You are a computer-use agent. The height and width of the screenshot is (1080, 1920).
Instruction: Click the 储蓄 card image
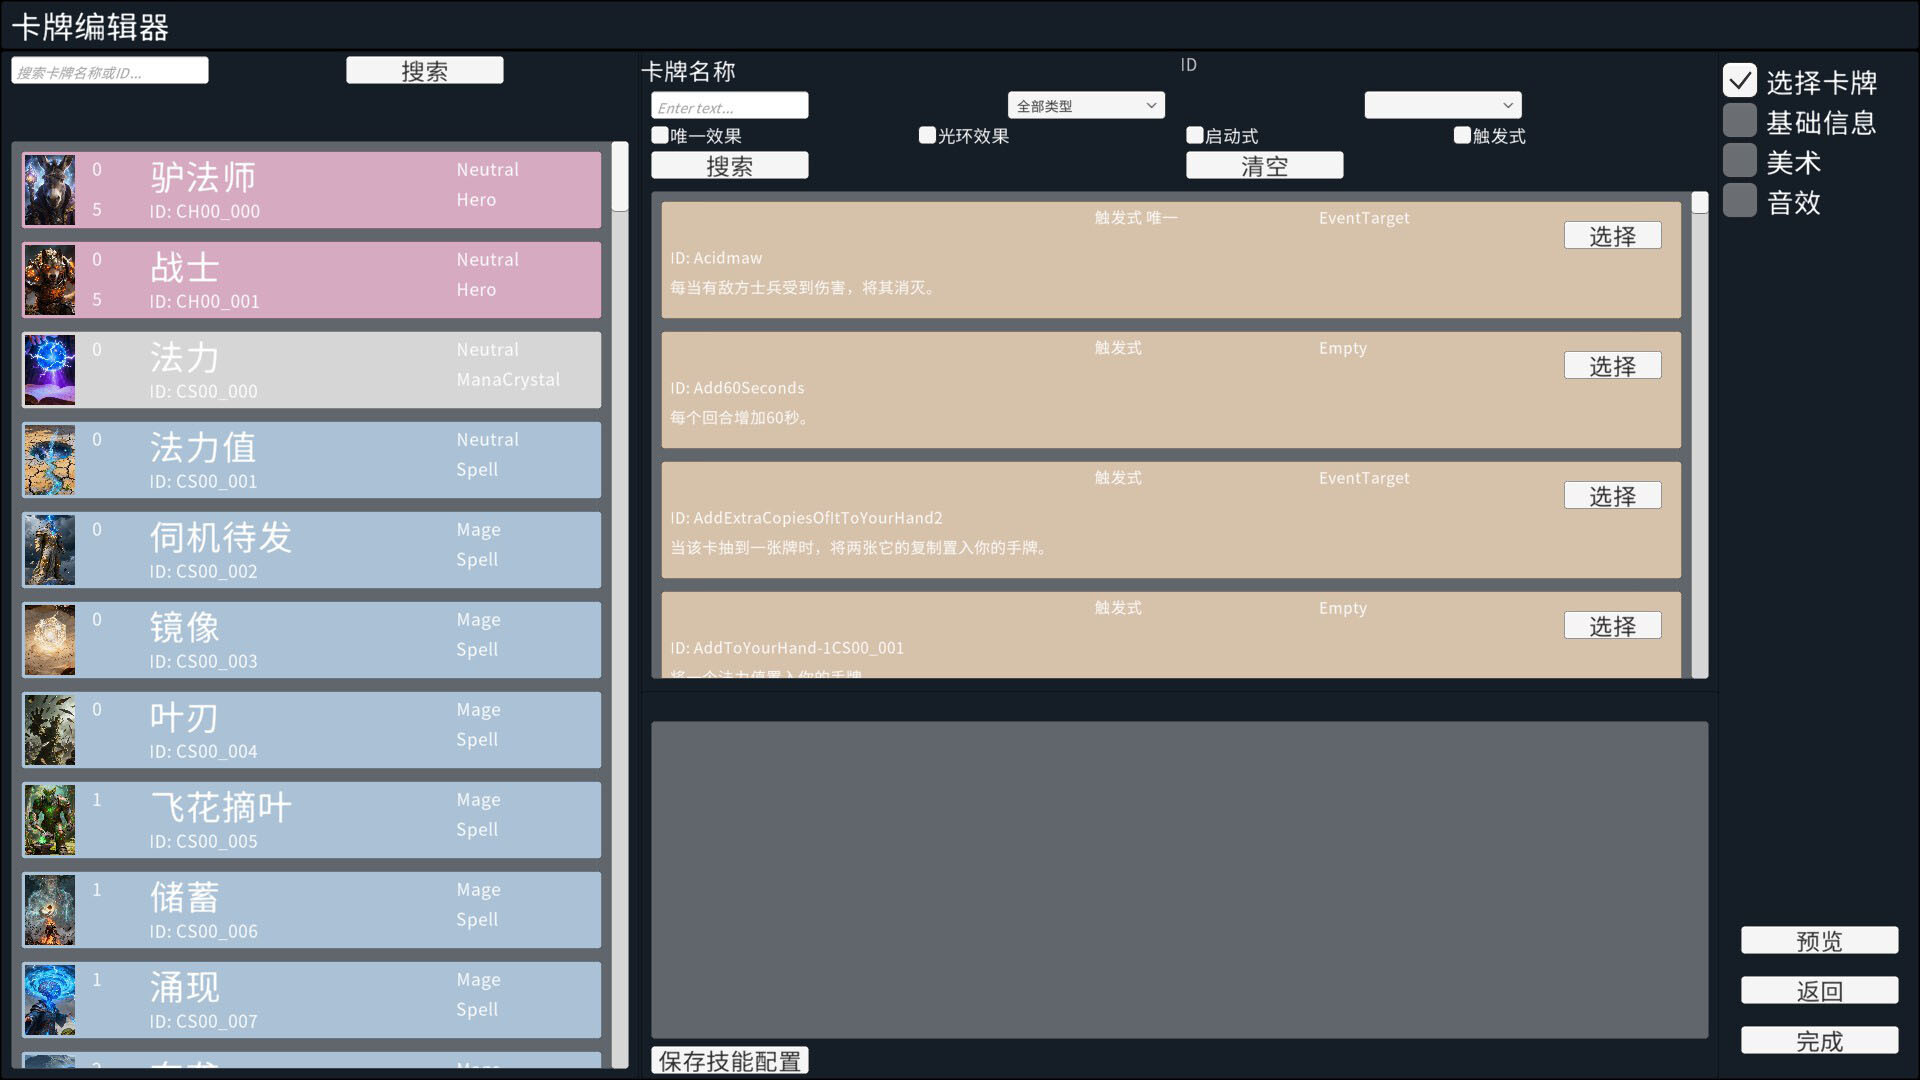pyautogui.click(x=49, y=910)
